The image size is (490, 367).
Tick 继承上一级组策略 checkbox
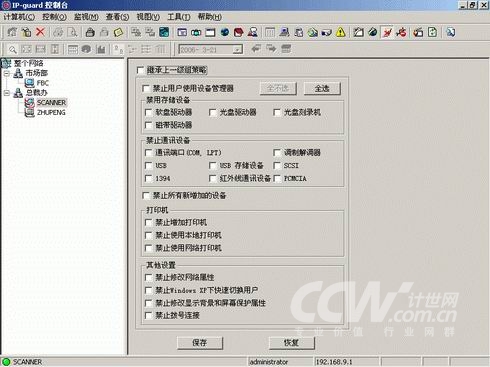(140, 70)
